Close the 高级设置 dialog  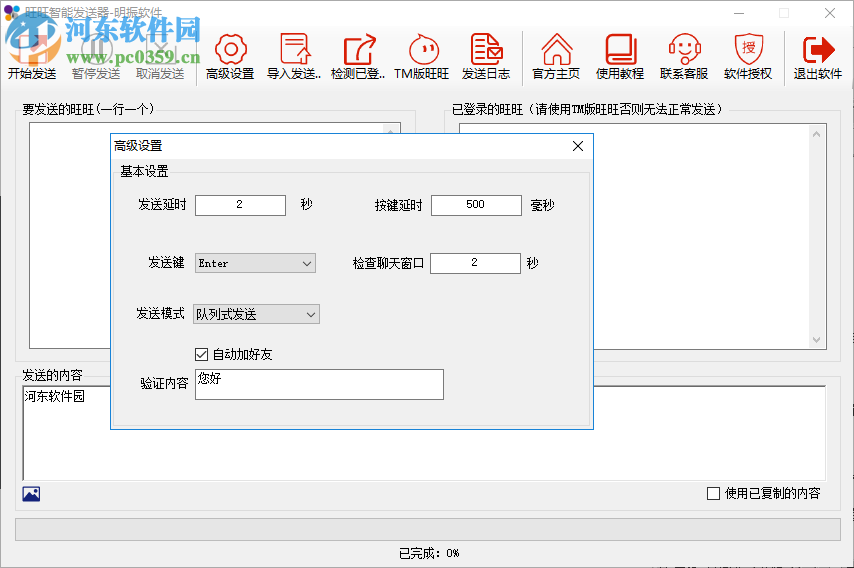[x=578, y=146]
